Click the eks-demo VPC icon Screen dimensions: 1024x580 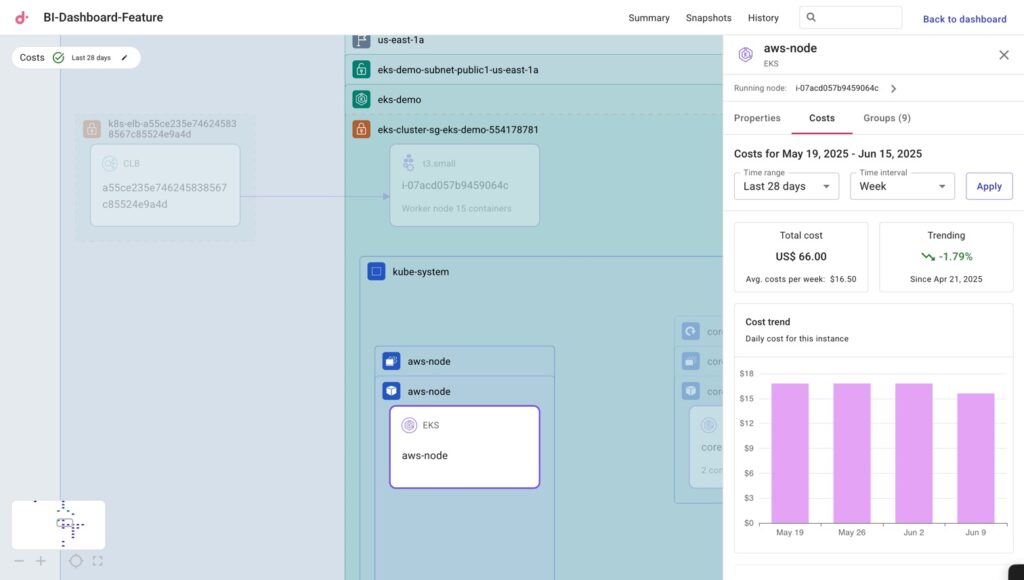361,99
